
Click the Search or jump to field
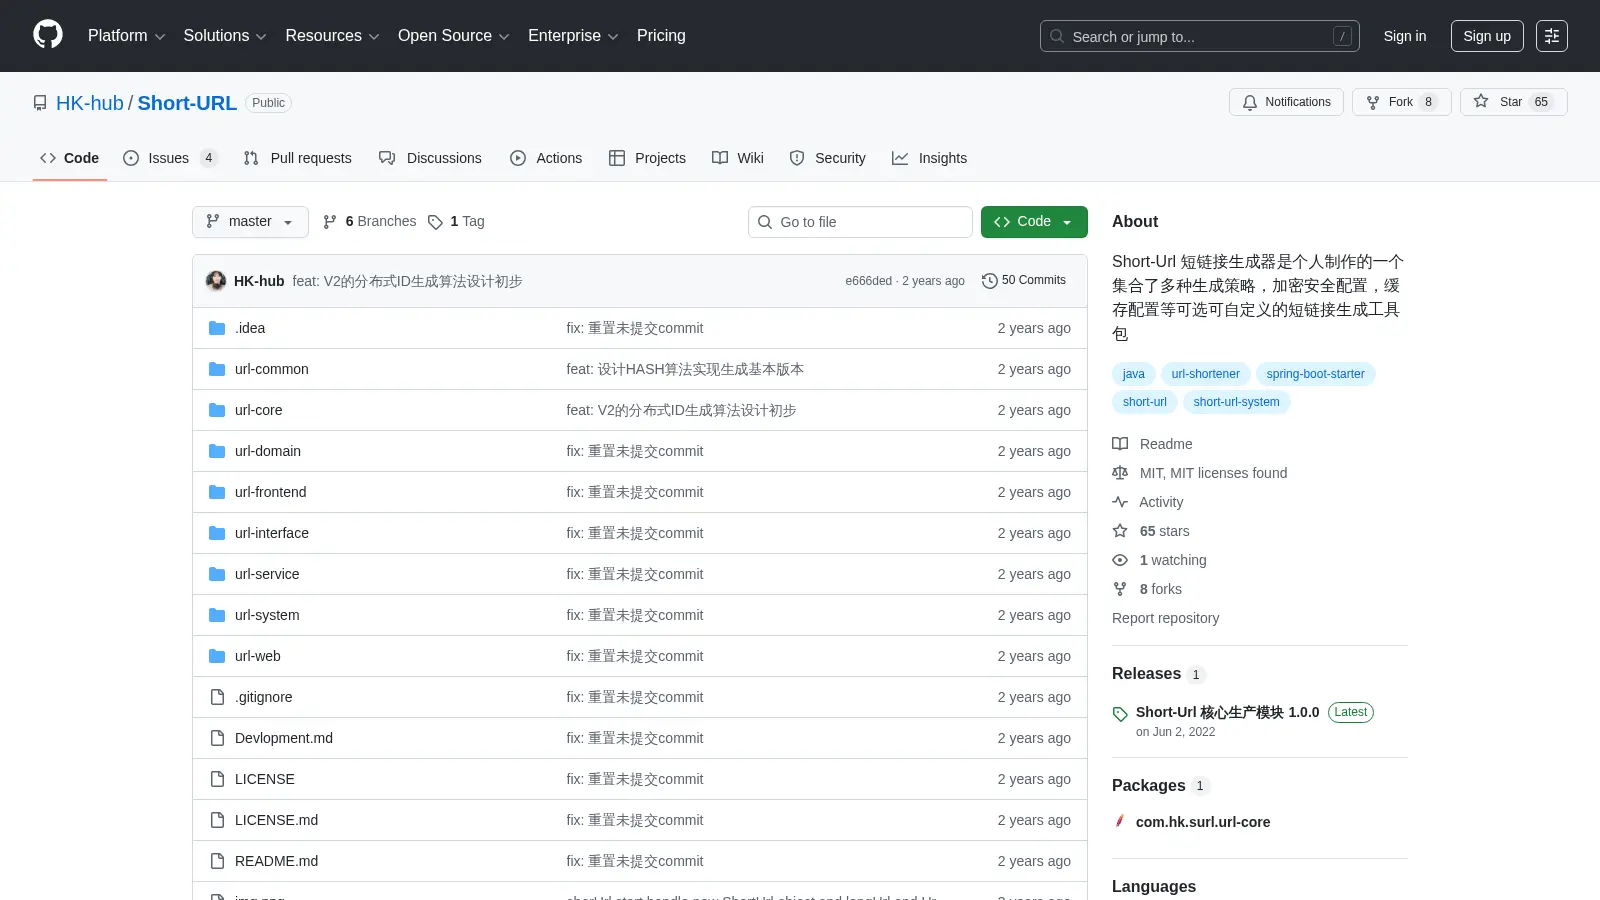(x=1199, y=36)
